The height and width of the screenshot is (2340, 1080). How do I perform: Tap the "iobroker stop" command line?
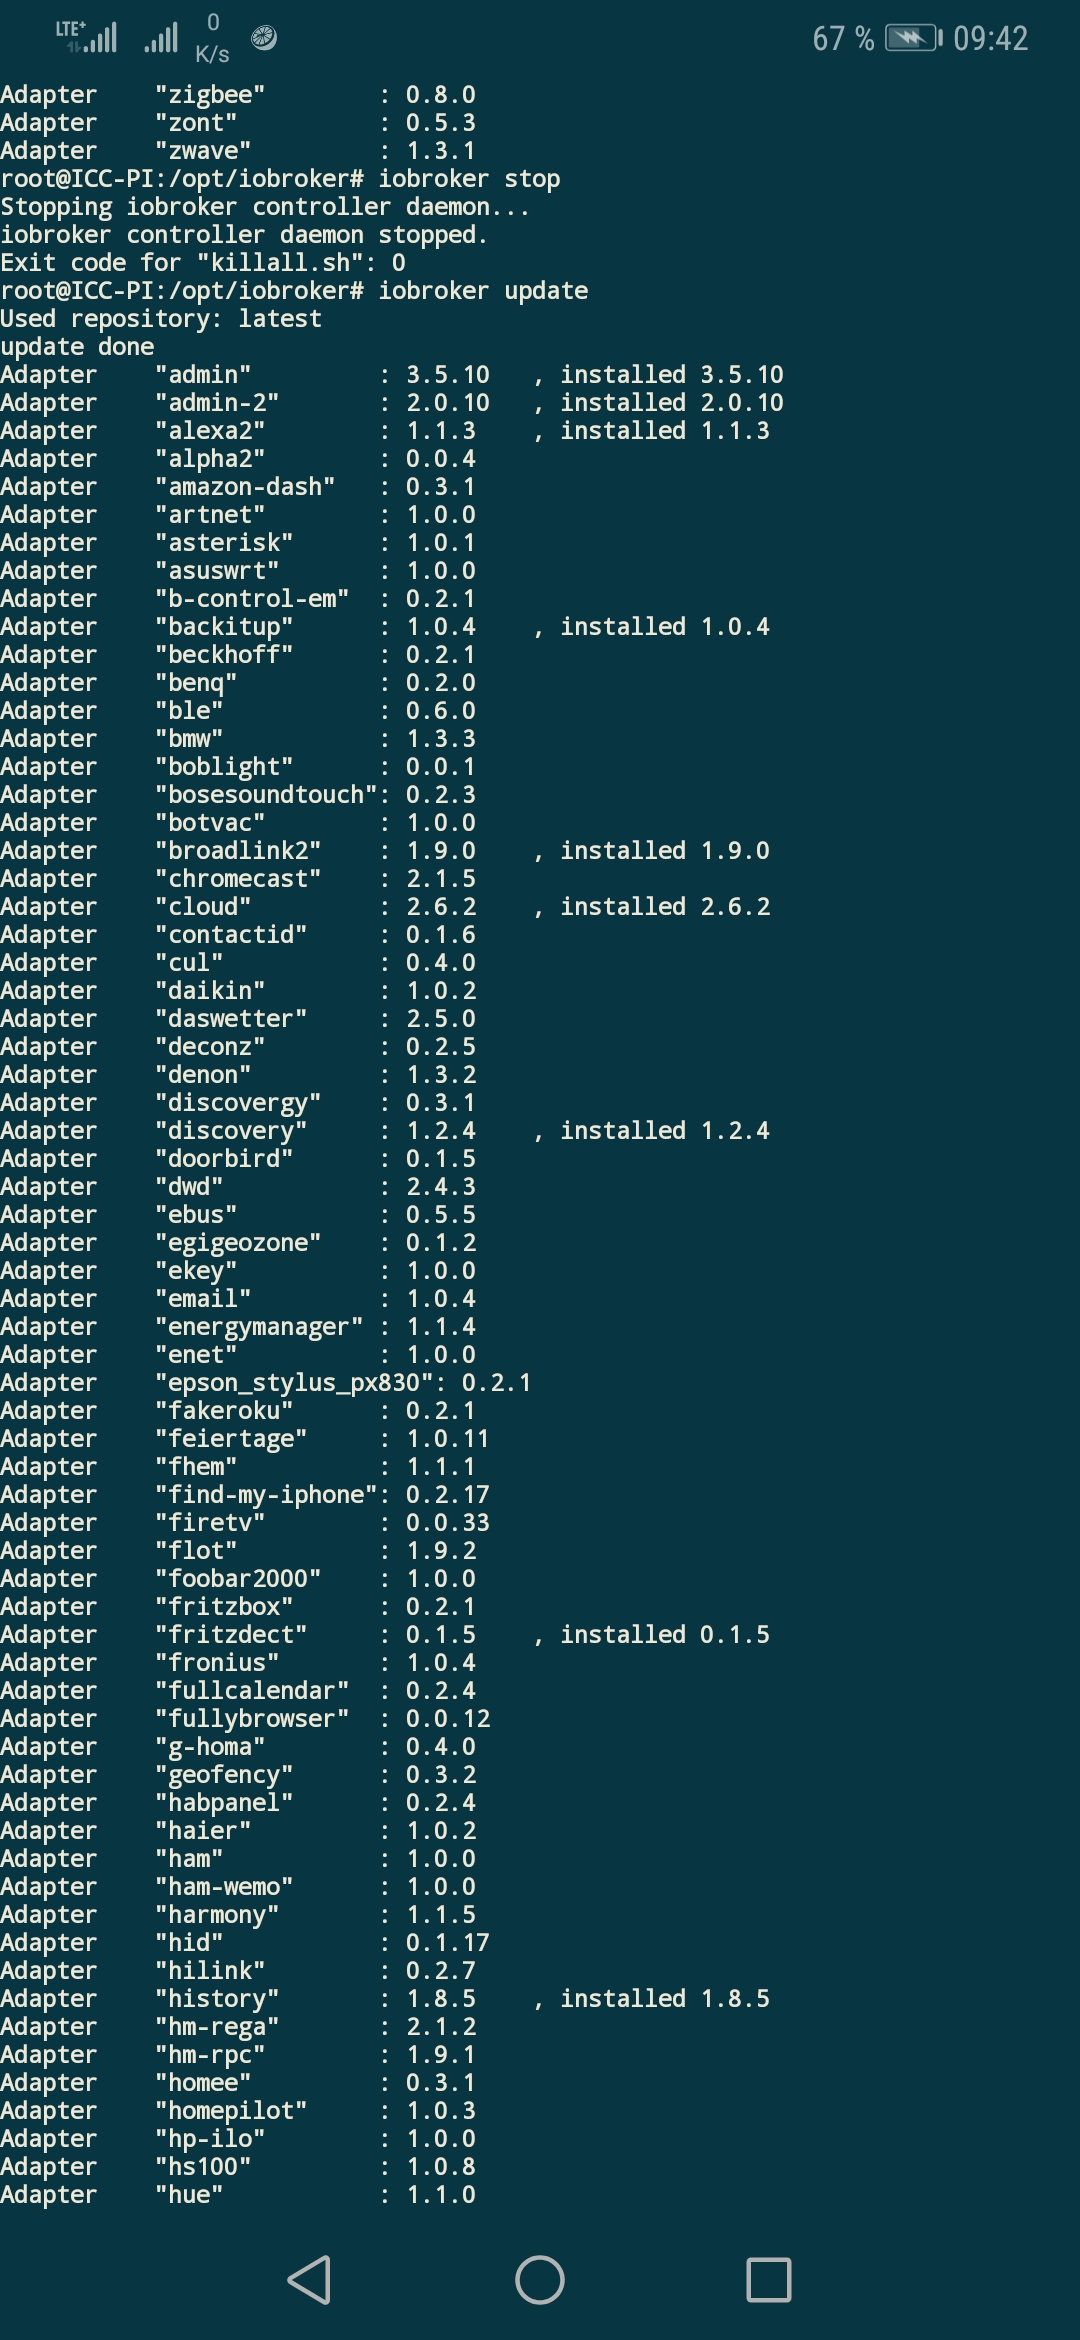[x=280, y=179]
